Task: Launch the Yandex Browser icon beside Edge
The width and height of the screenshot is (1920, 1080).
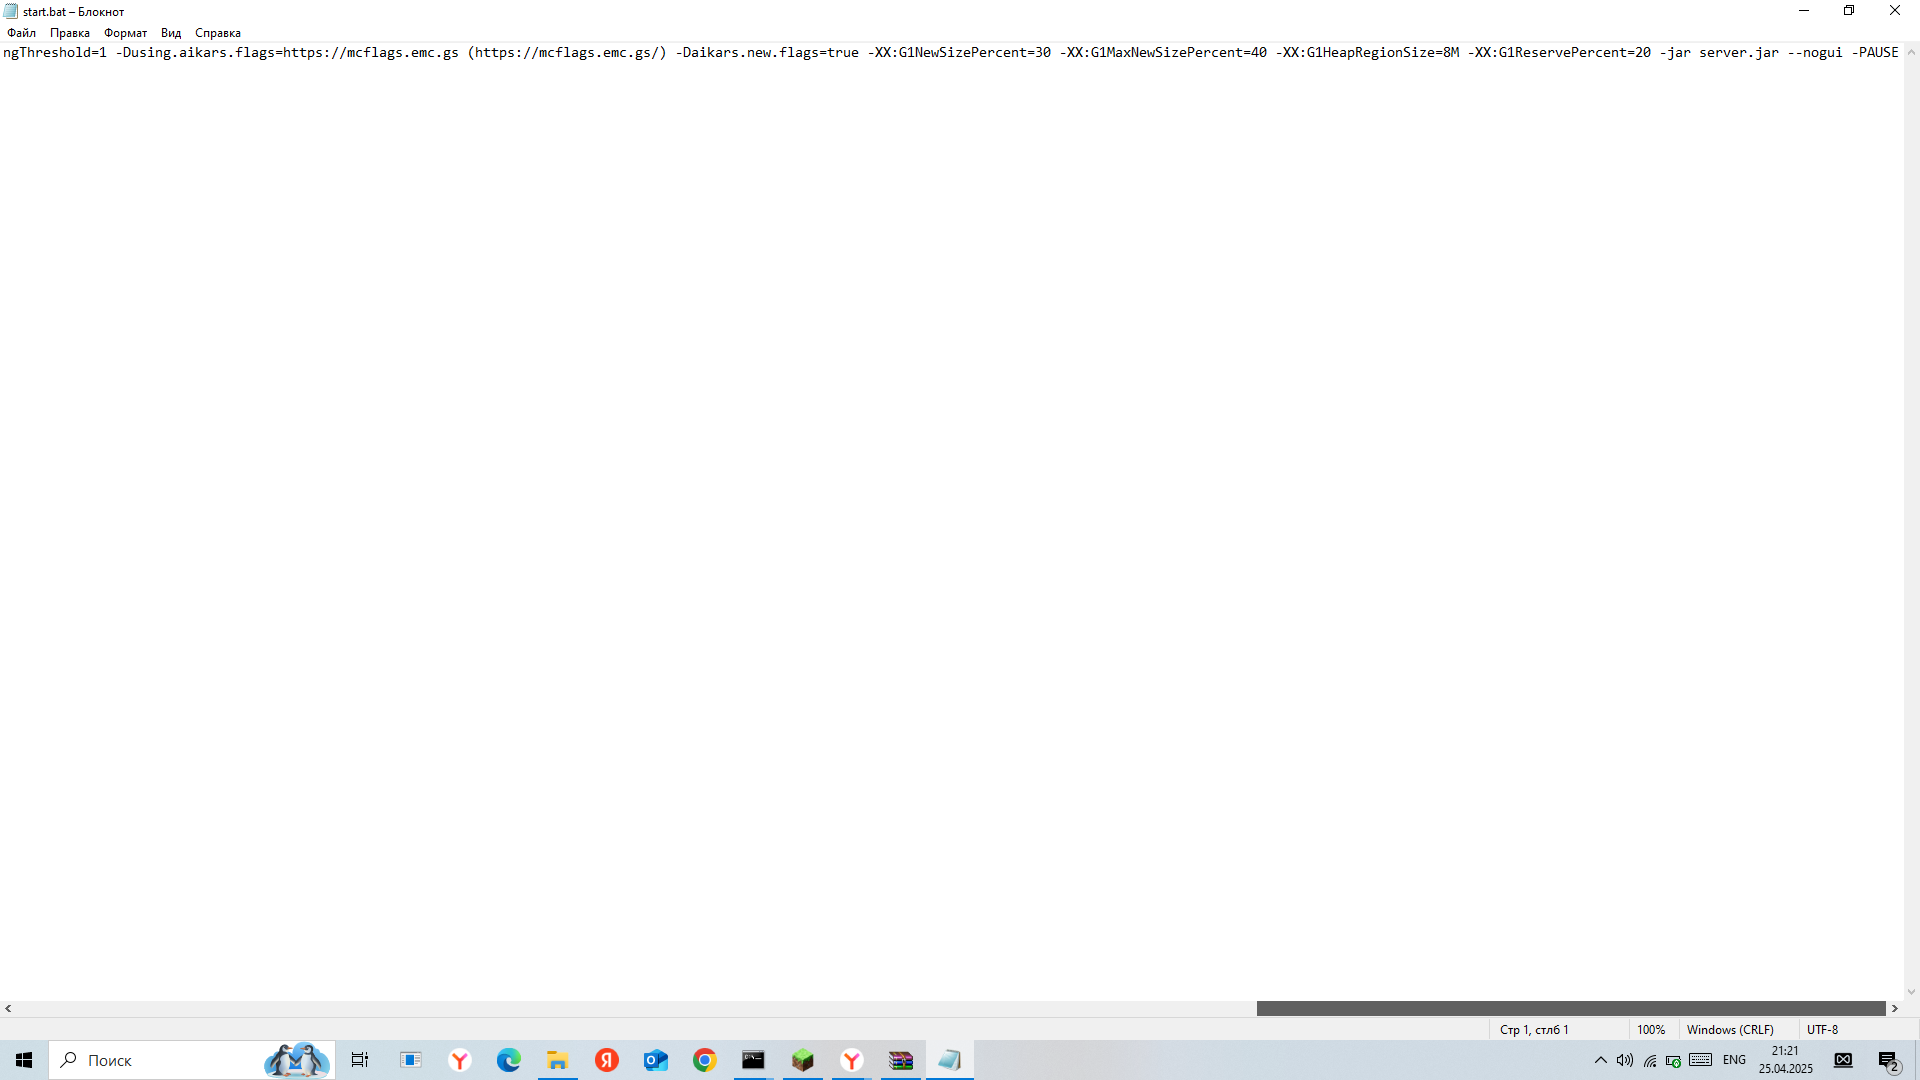Action: (x=460, y=1060)
